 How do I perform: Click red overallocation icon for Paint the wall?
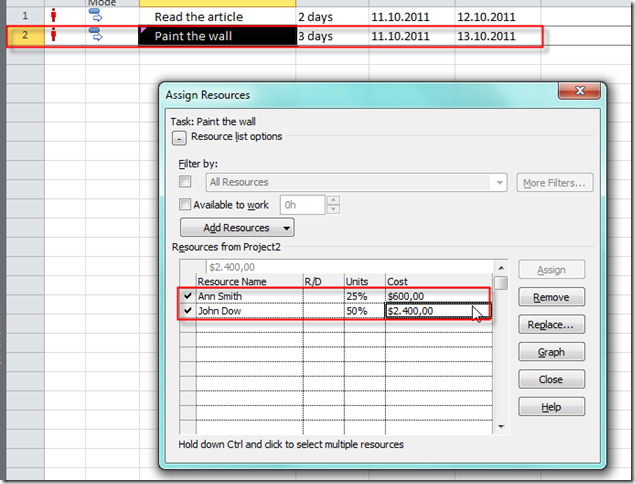(x=53, y=36)
